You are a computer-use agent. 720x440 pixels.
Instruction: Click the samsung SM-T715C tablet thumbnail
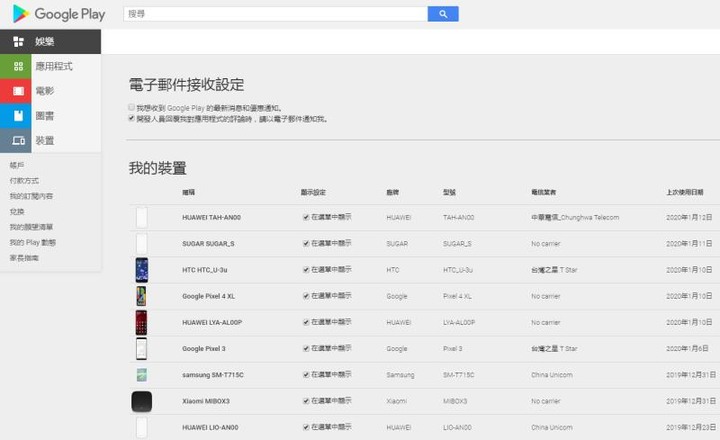[x=142, y=375]
